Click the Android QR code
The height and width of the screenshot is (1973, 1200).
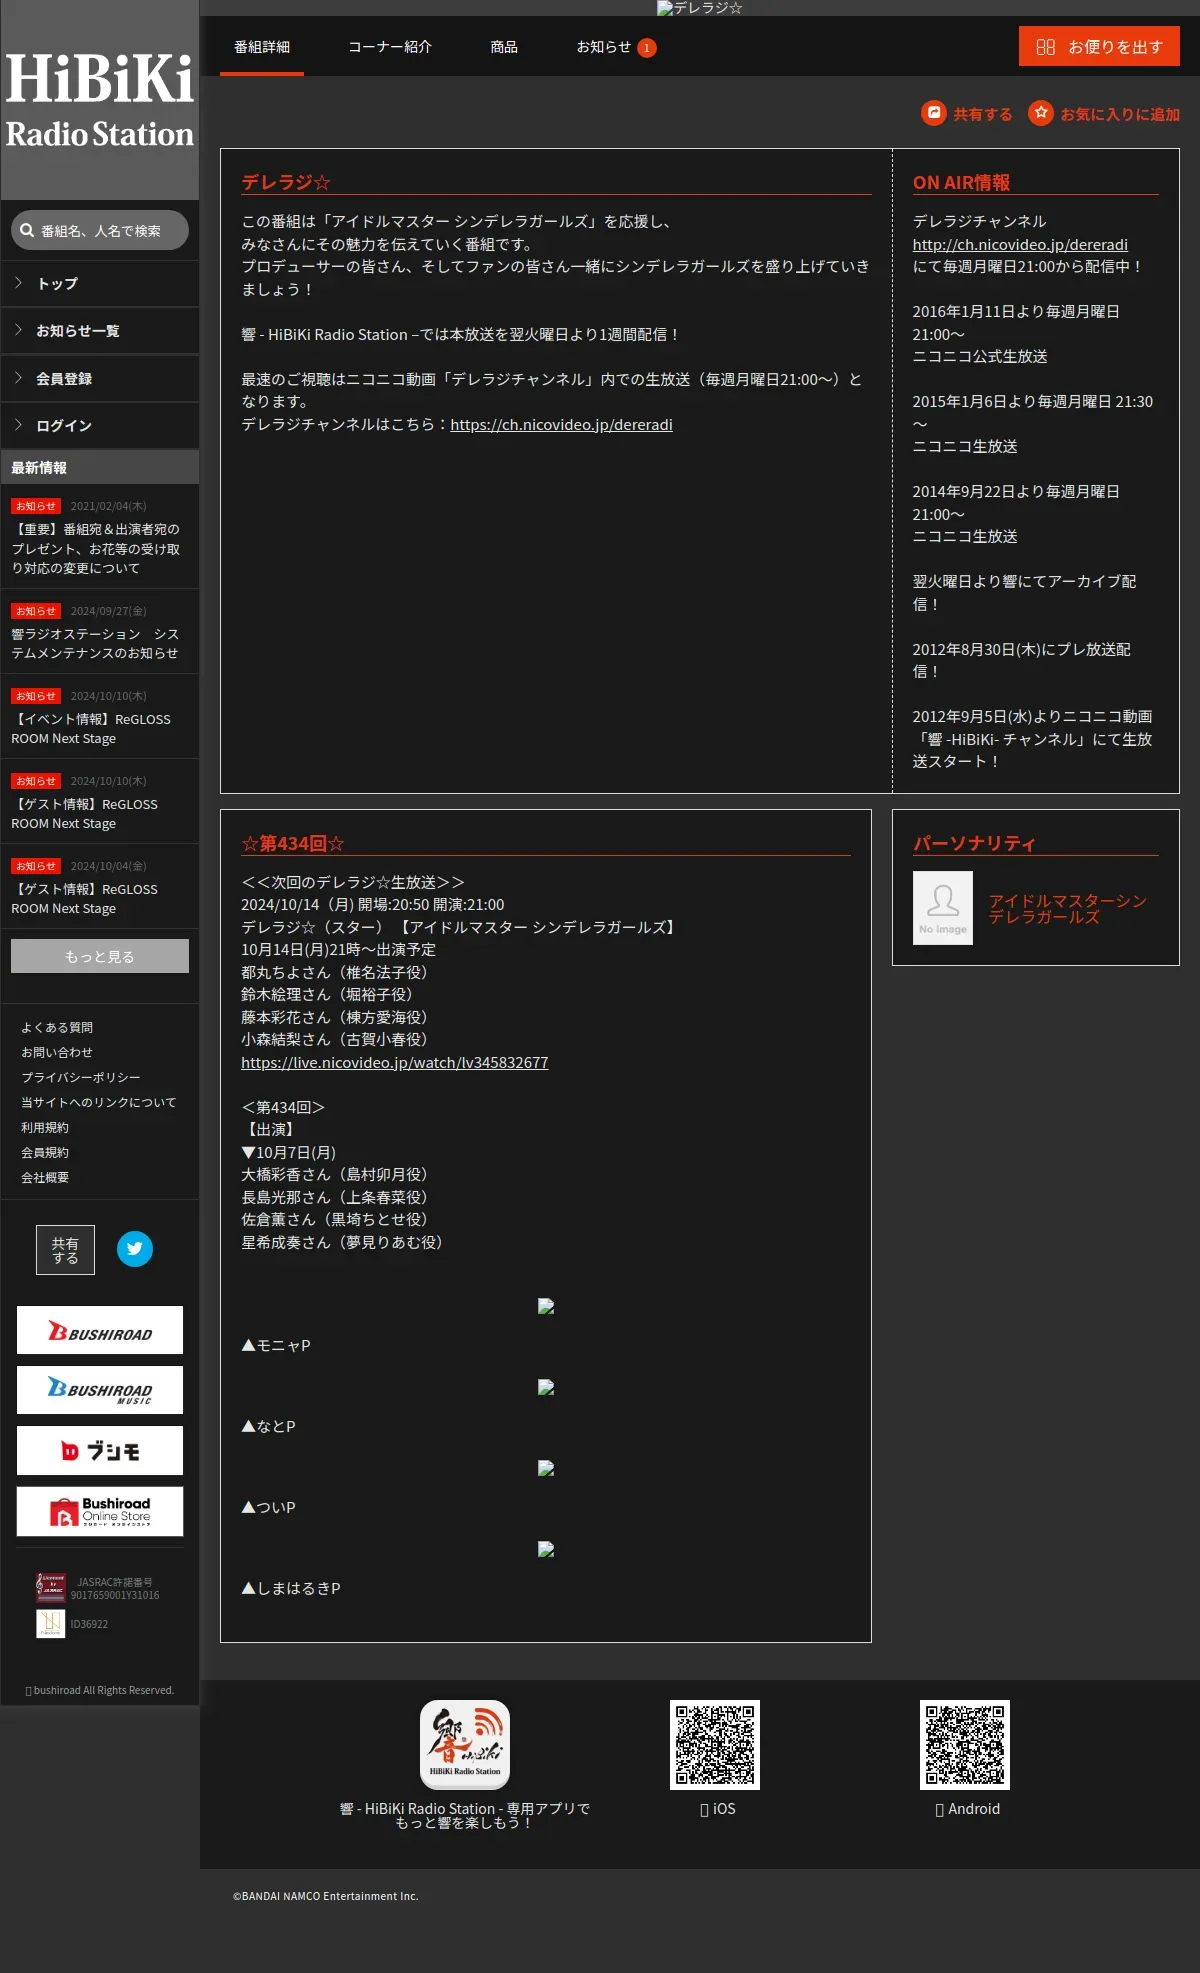click(965, 1745)
